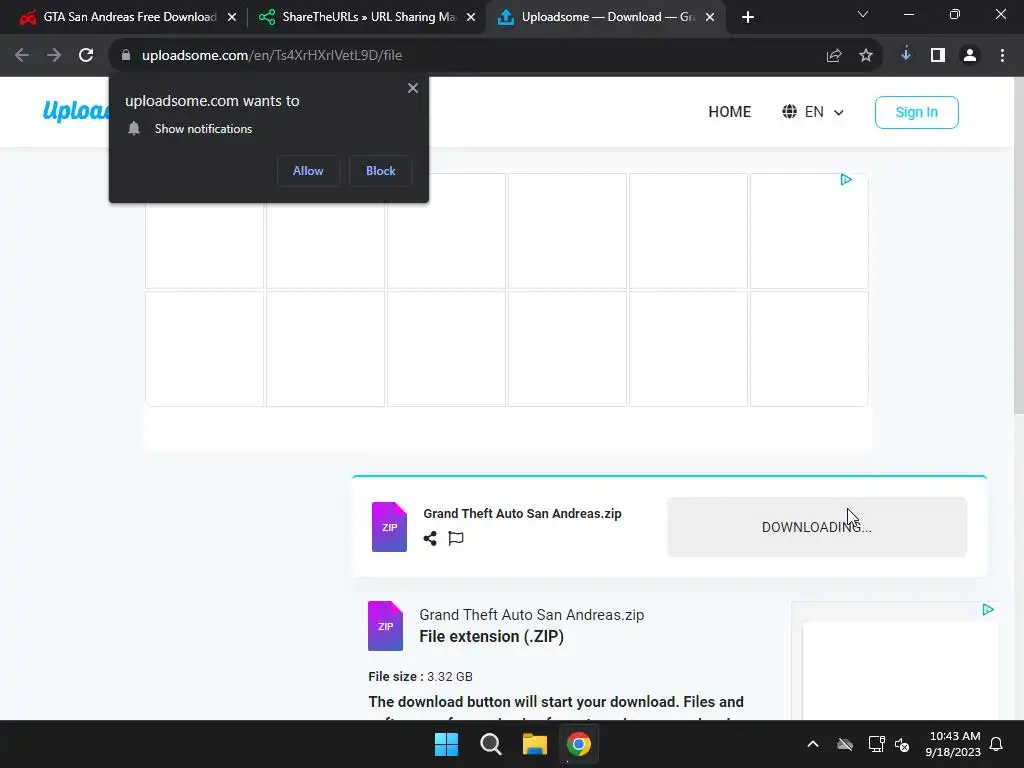Share this page from address bar
The image size is (1024, 768).
click(834, 56)
